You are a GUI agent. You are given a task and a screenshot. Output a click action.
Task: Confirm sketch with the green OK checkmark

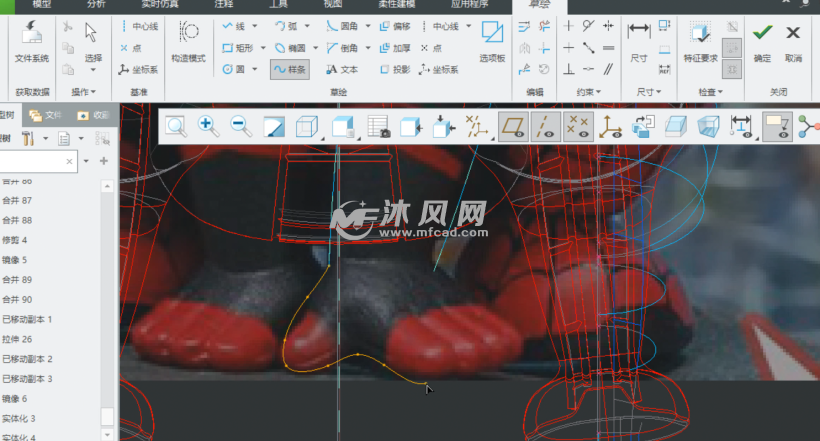pyautogui.click(x=762, y=42)
